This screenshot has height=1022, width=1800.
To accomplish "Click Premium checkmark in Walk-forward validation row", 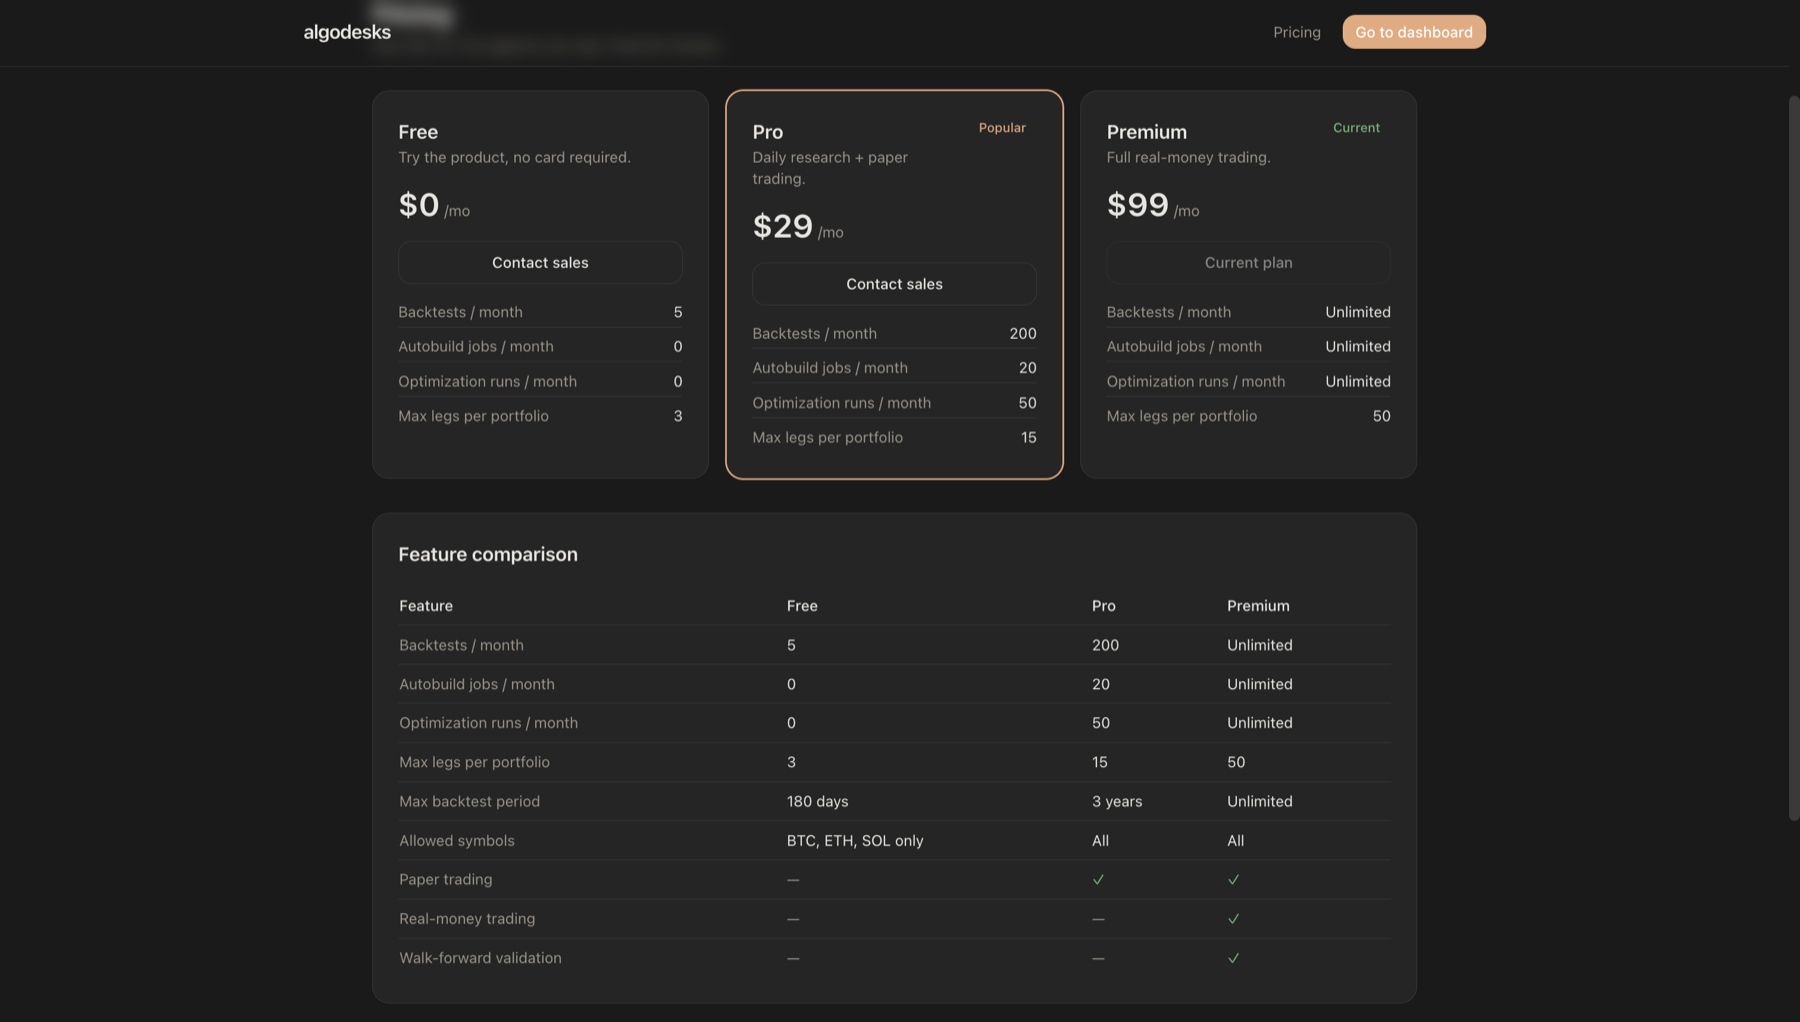I will (1233, 958).
